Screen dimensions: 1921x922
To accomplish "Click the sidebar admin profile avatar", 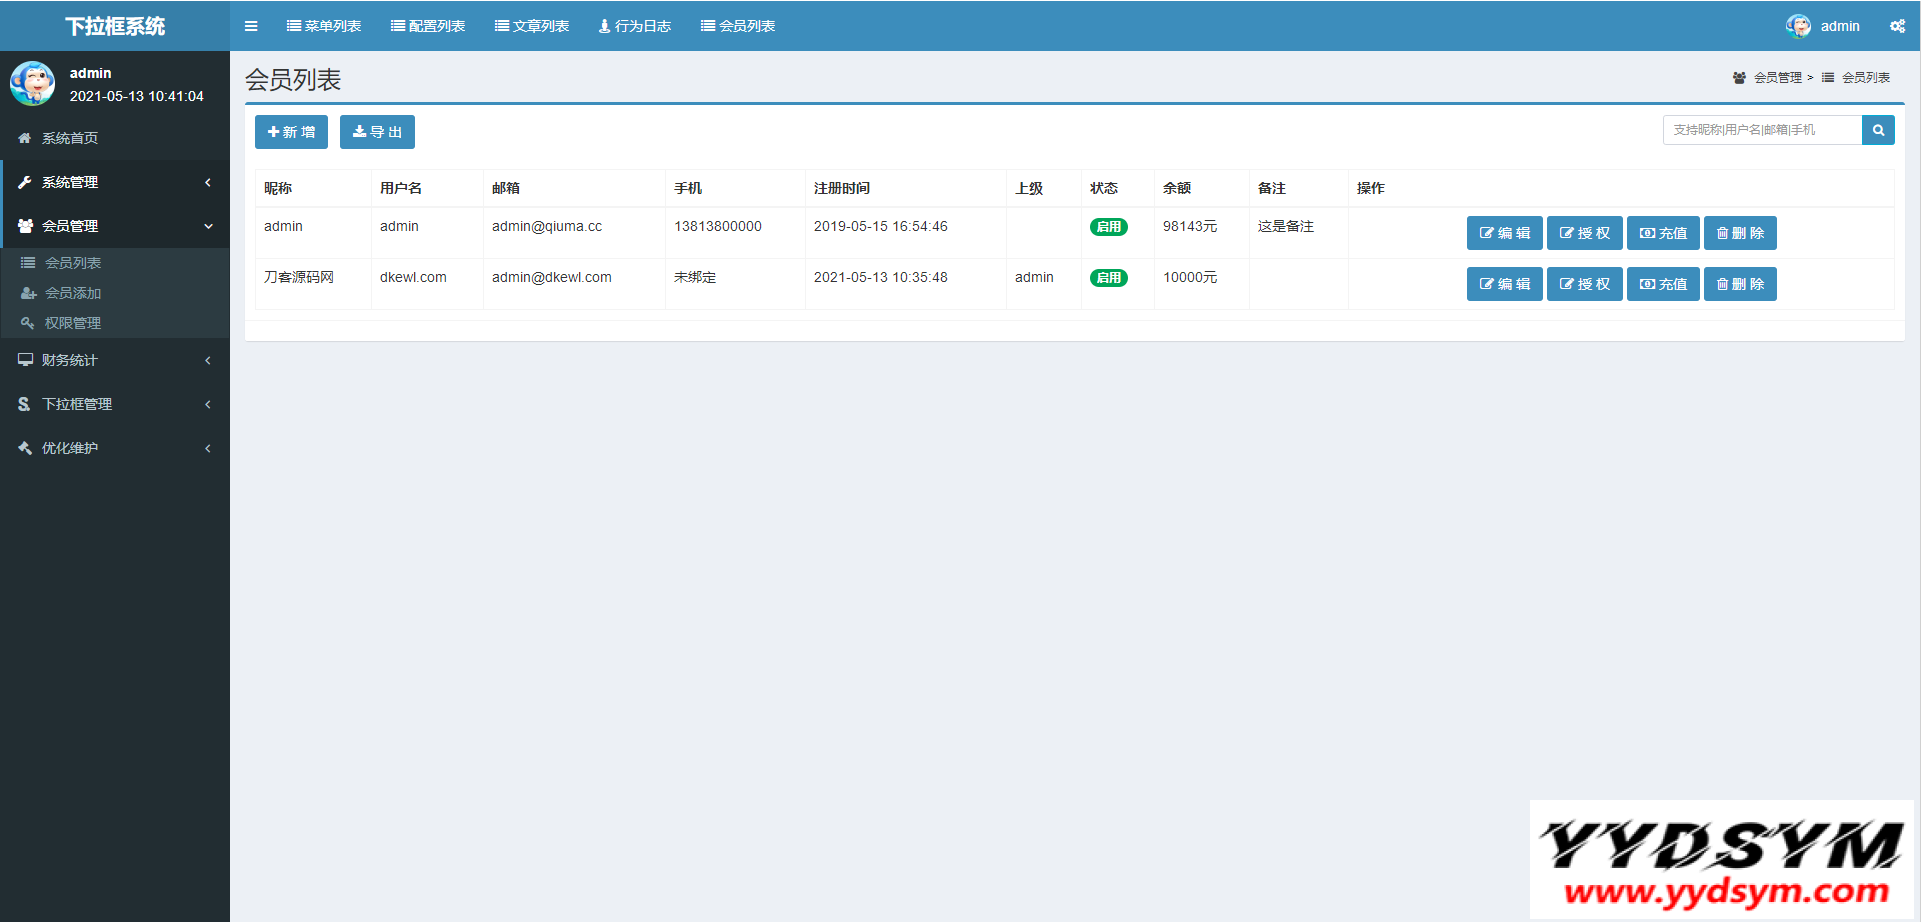I will [32, 84].
